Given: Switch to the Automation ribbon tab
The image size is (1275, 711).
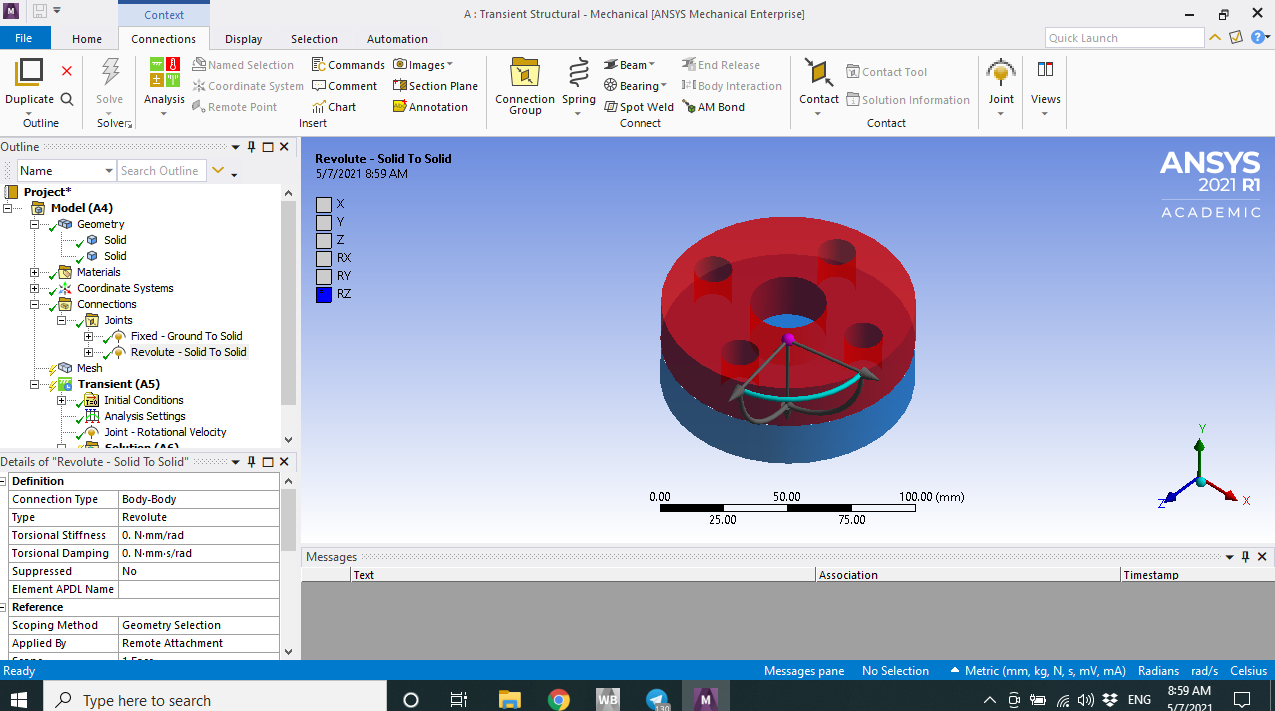Looking at the screenshot, I should [397, 39].
